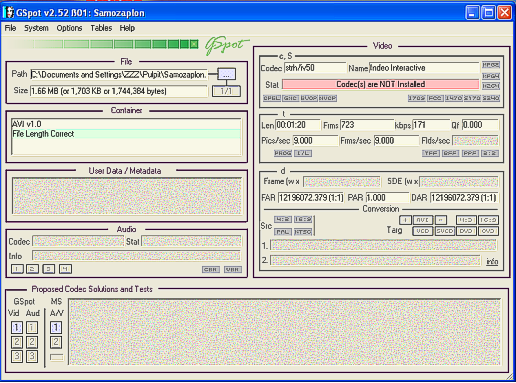Click the MS A/V test 2 button
Image resolution: width=516 pixels, height=383 pixels.
(56, 342)
